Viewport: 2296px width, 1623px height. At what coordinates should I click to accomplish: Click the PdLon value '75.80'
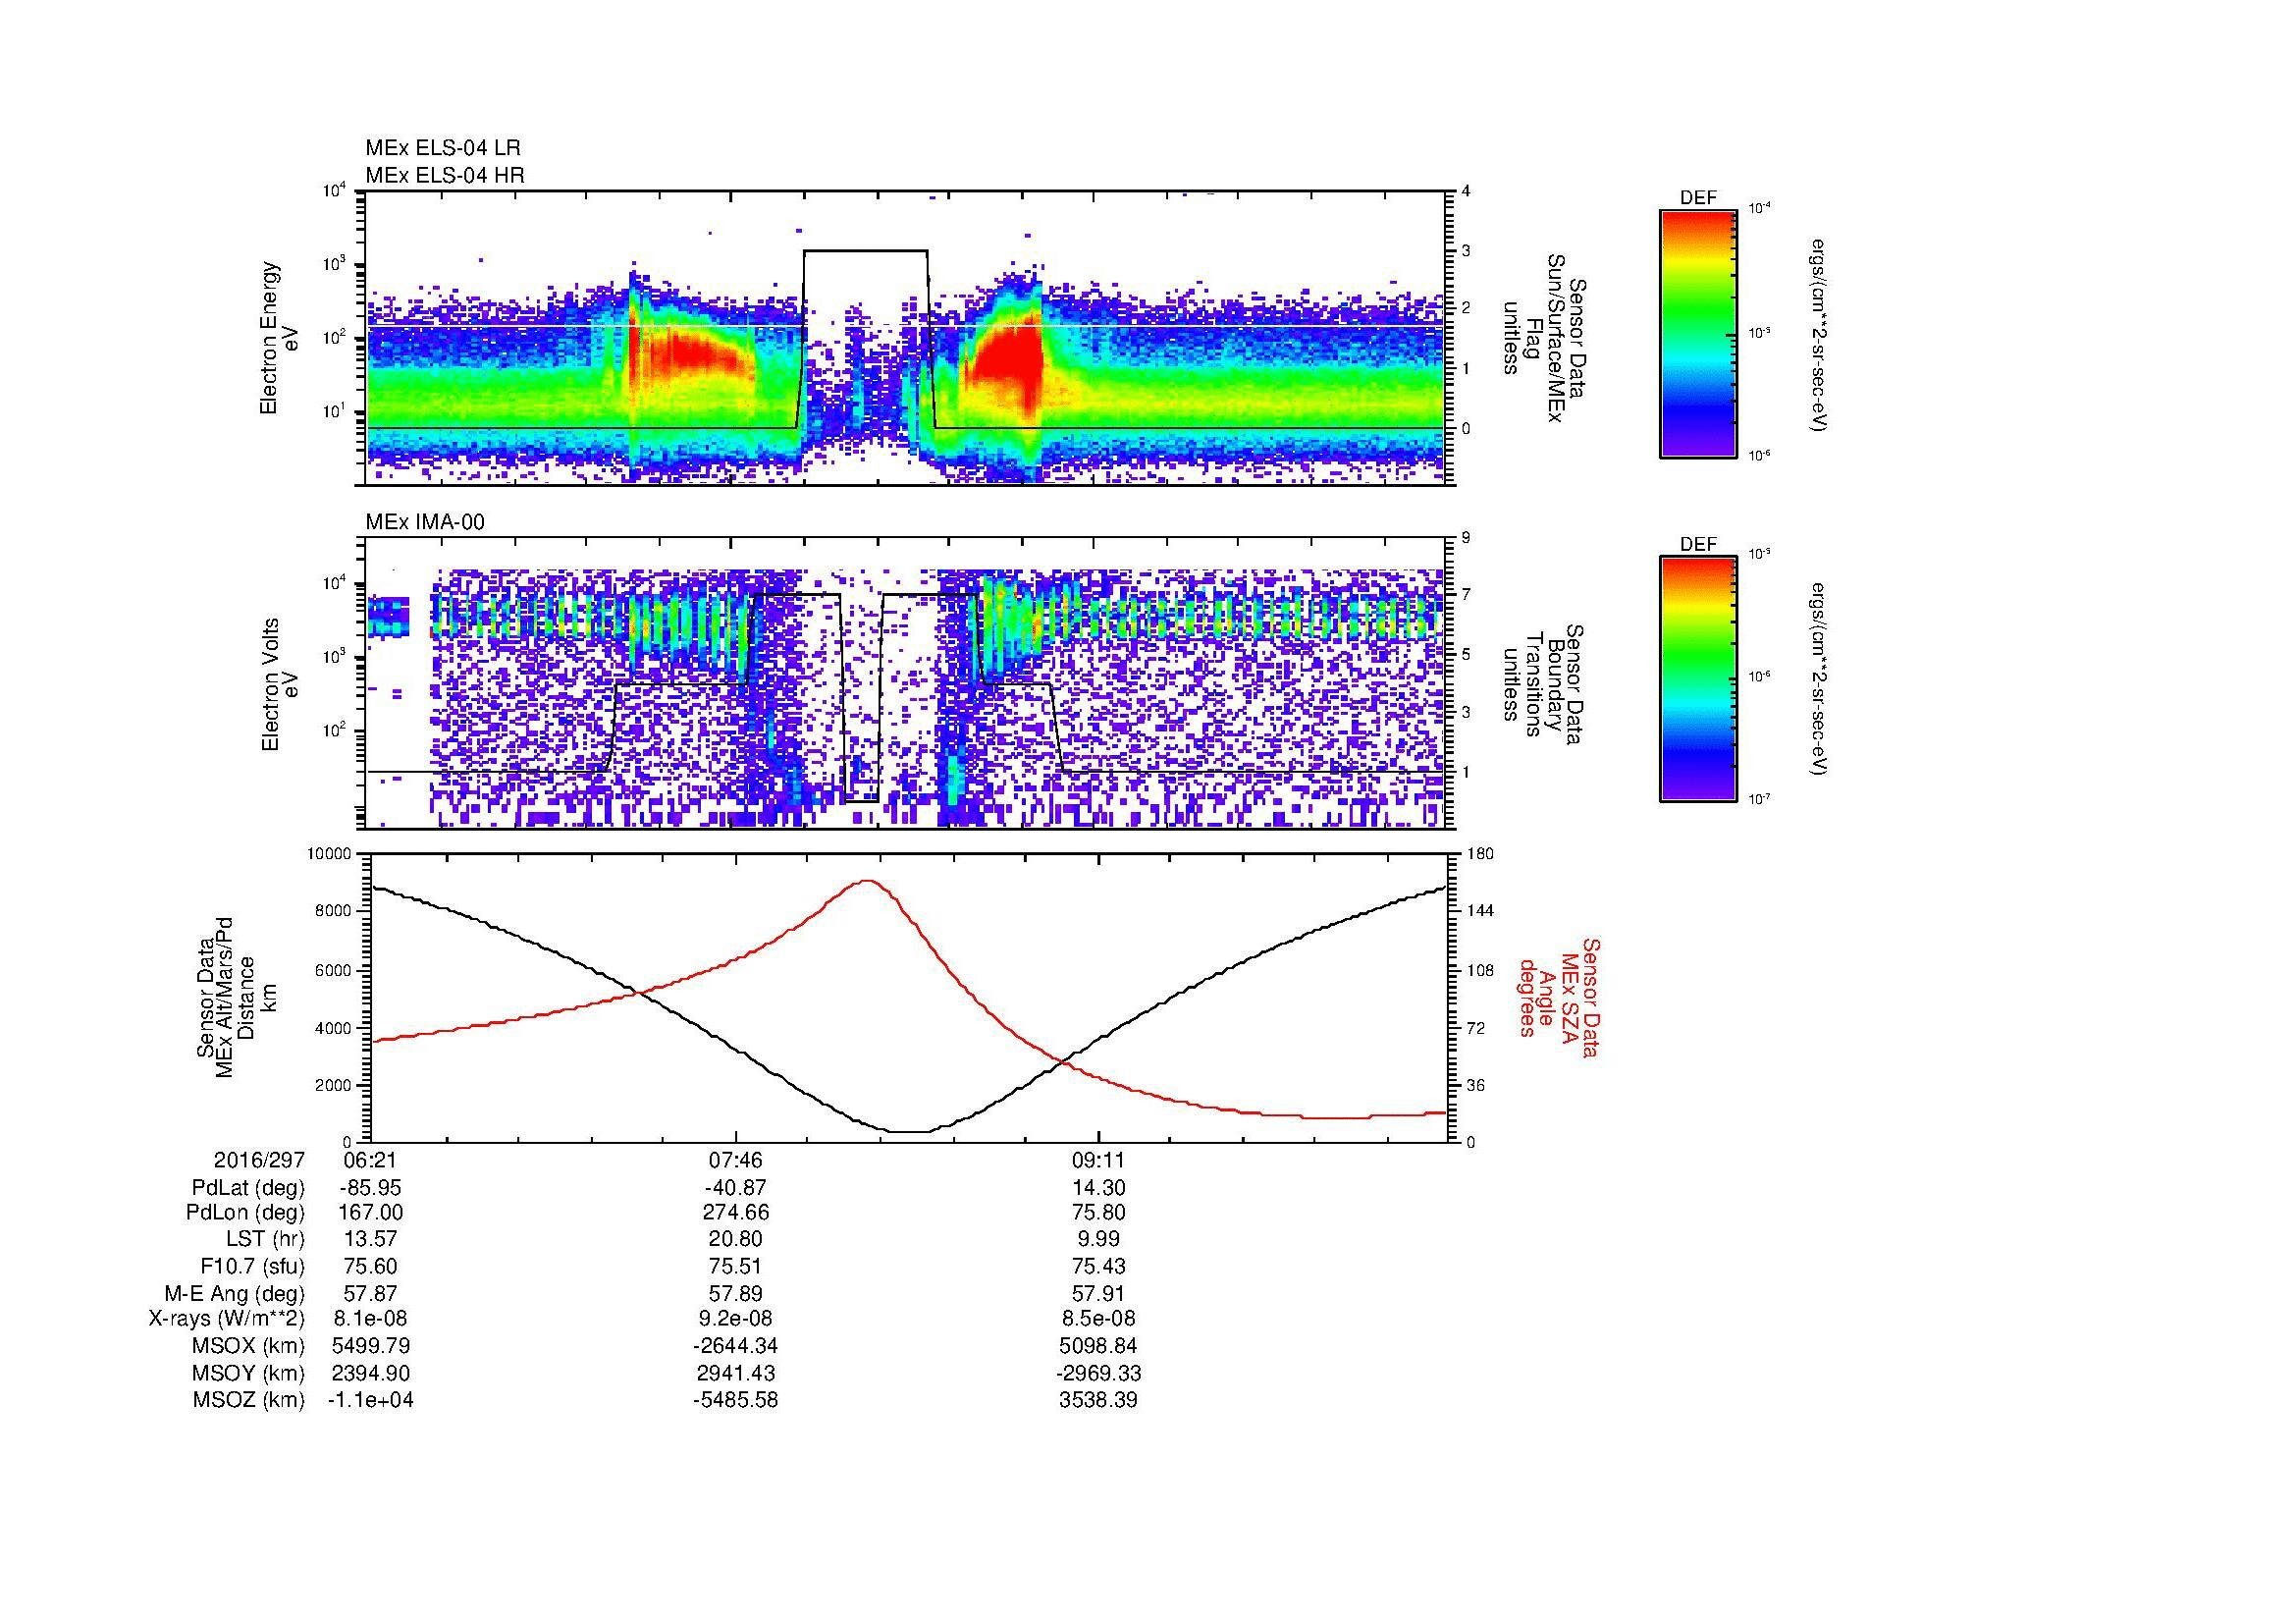(1098, 1213)
